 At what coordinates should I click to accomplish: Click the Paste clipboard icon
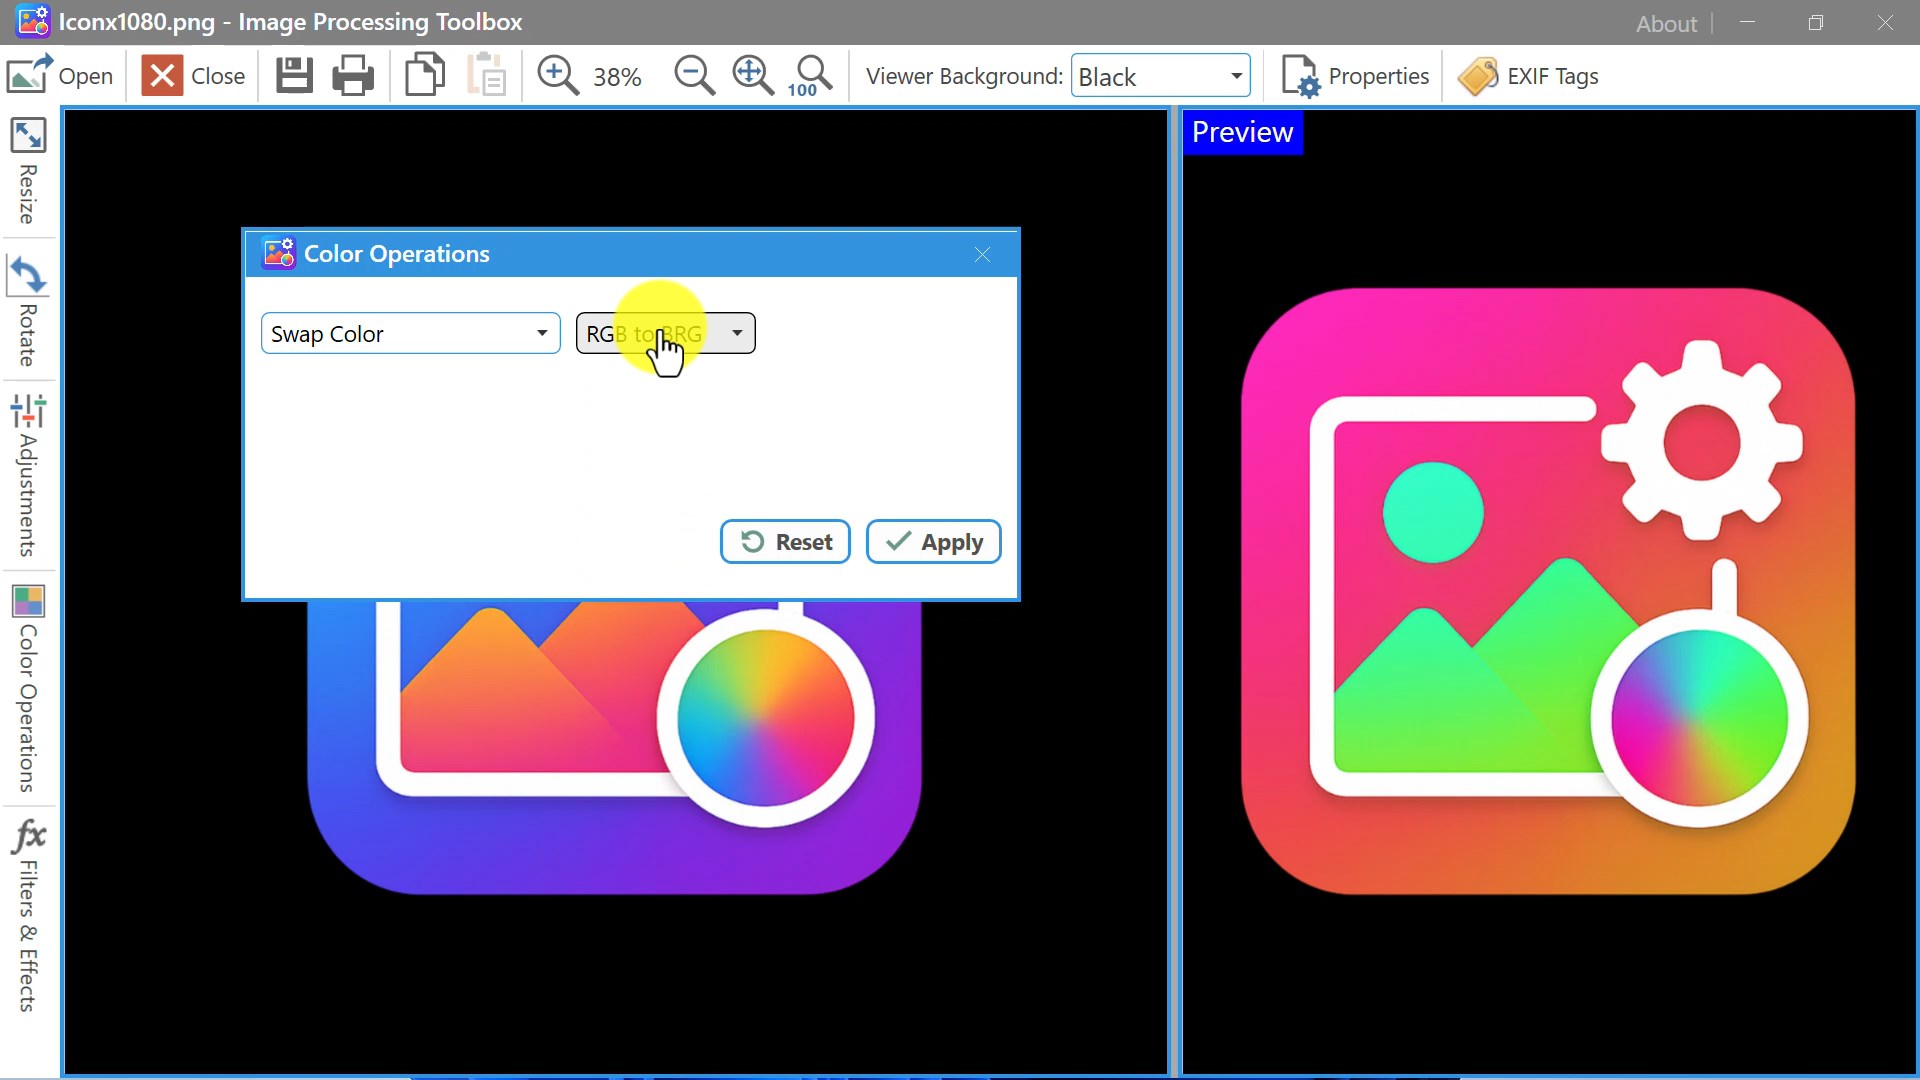487,76
